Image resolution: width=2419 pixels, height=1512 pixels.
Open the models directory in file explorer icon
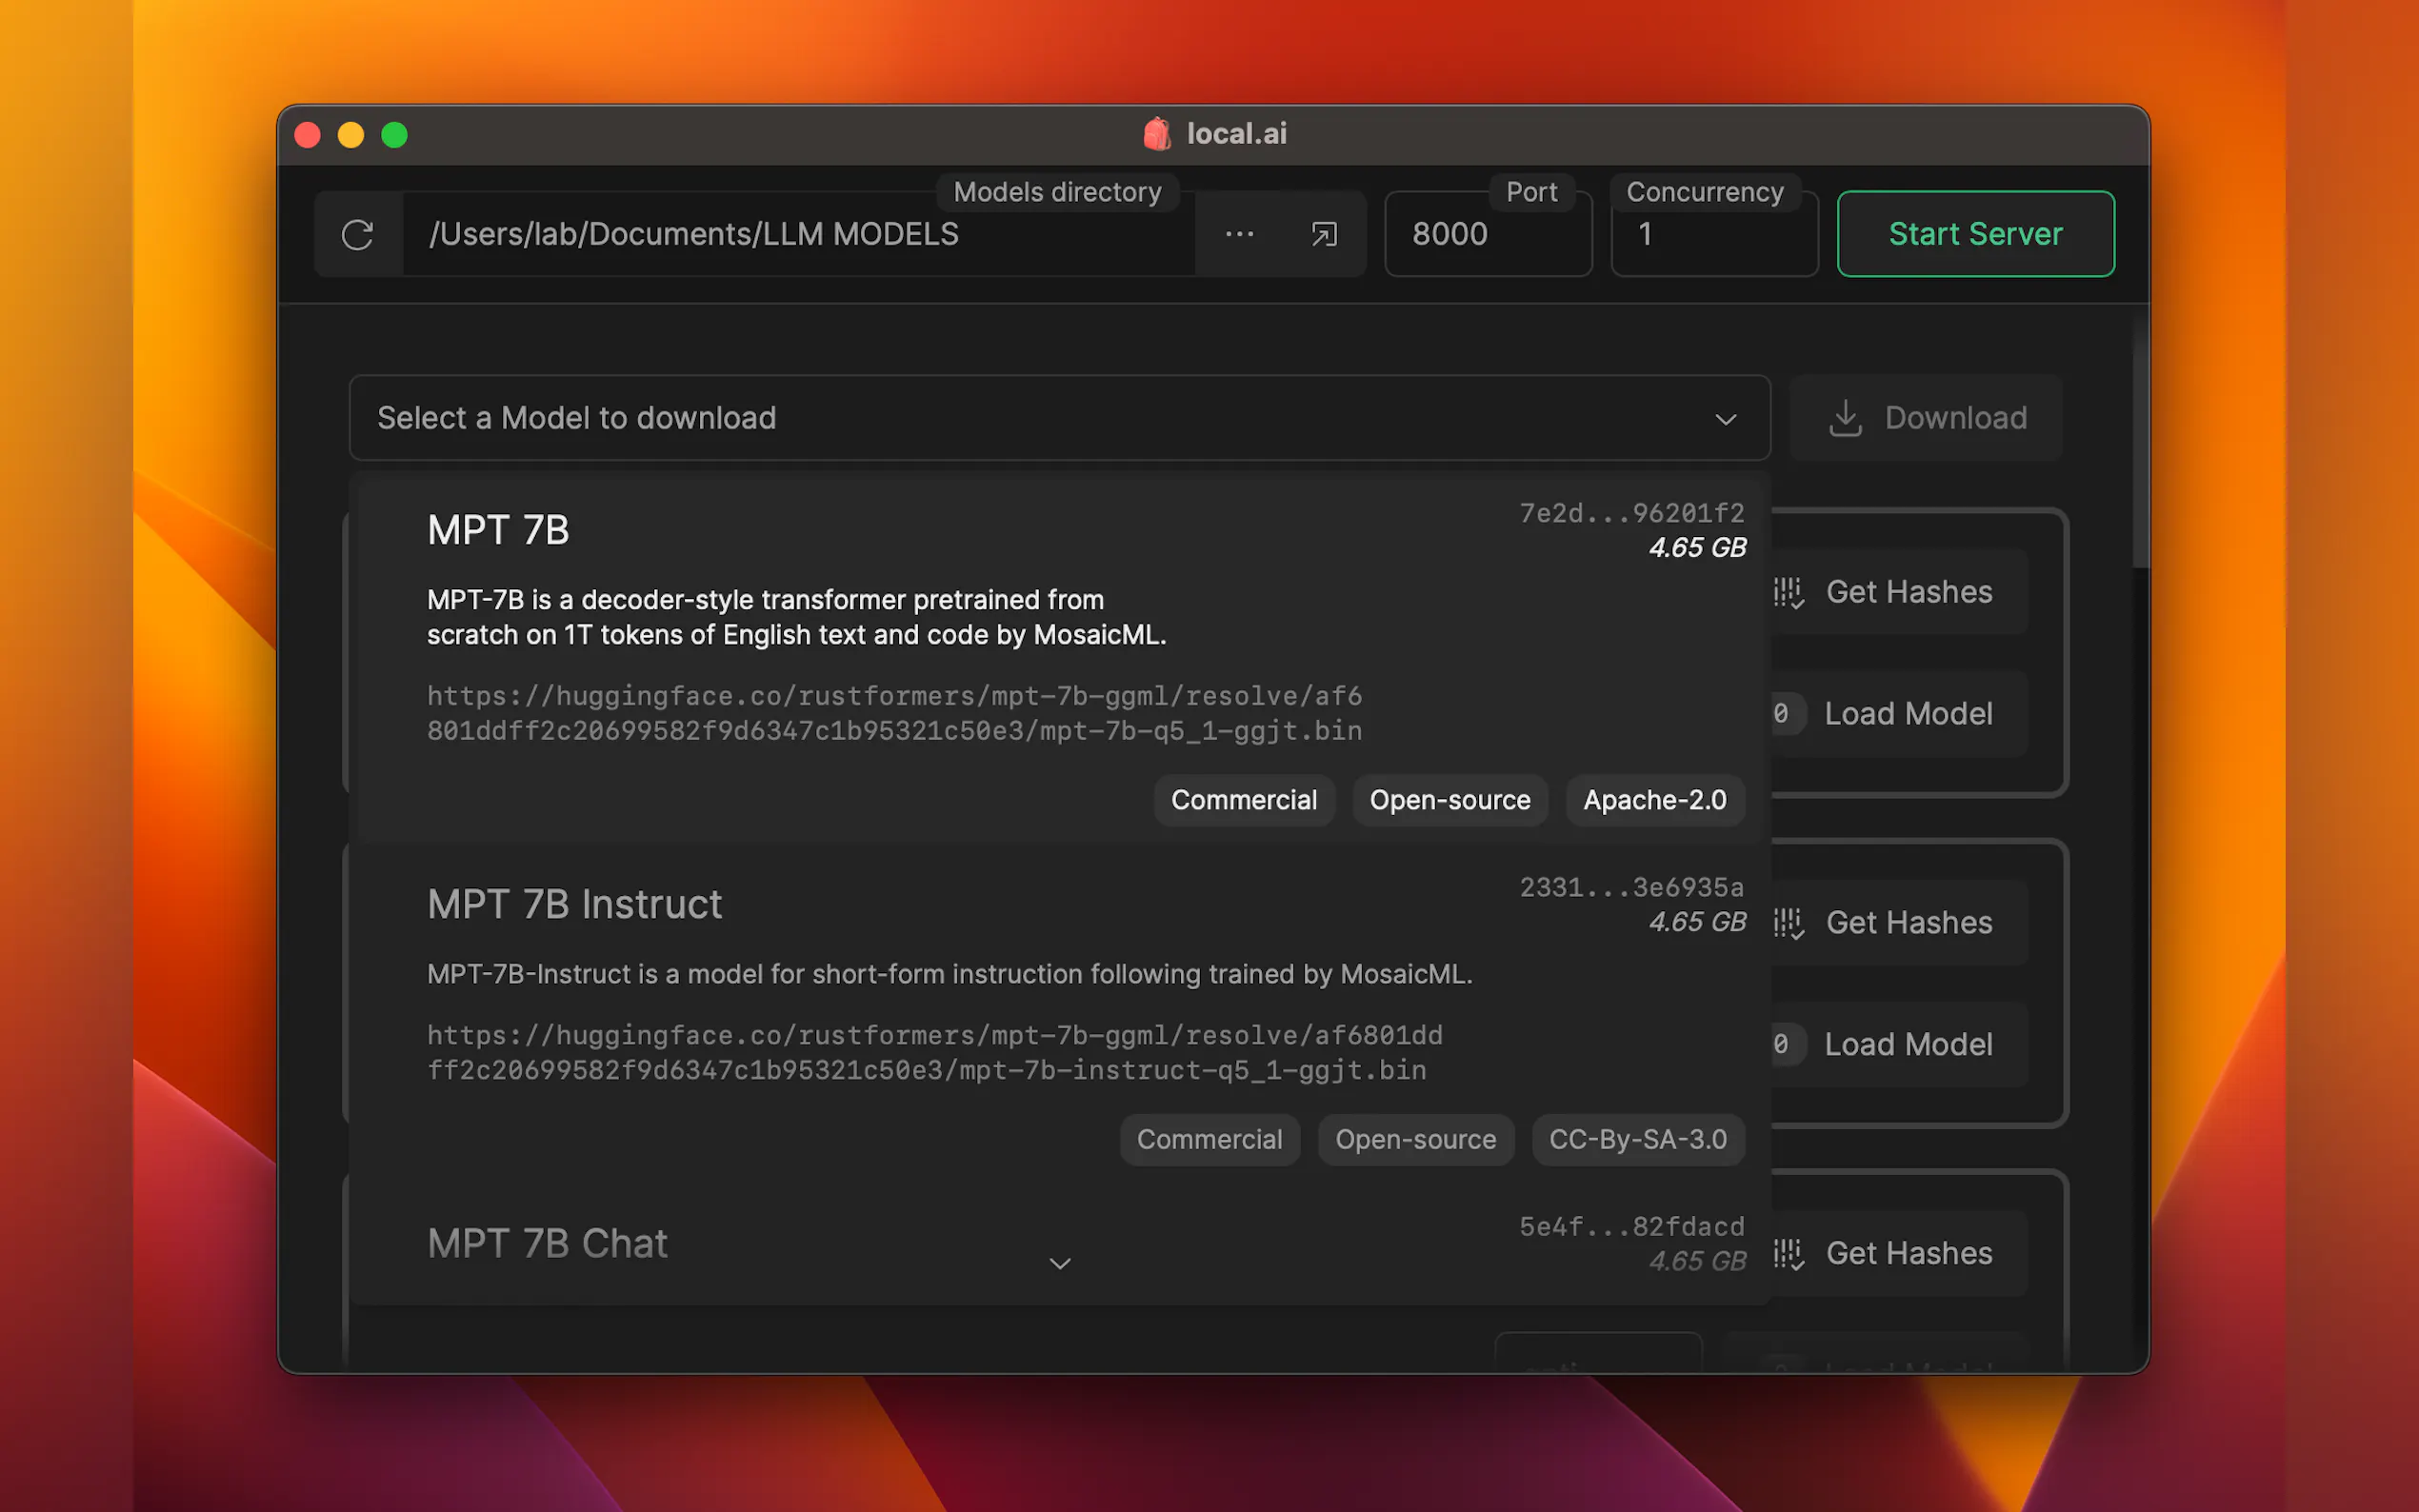pyautogui.click(x=1324, y=234)
